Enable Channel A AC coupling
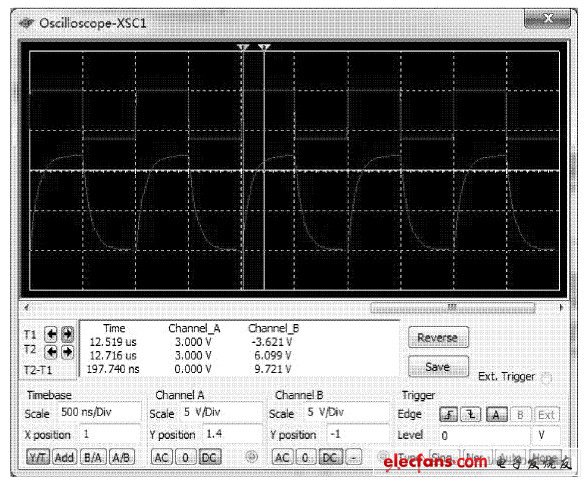 [162, 457]
